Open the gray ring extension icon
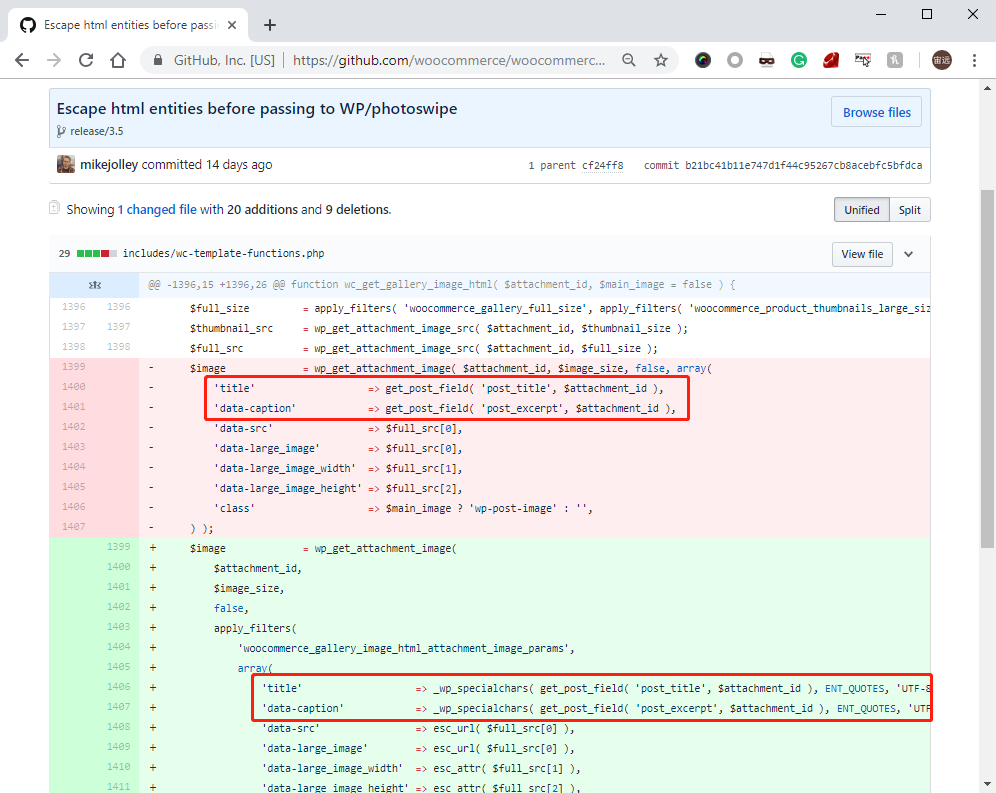 click(x=735, y=60)
